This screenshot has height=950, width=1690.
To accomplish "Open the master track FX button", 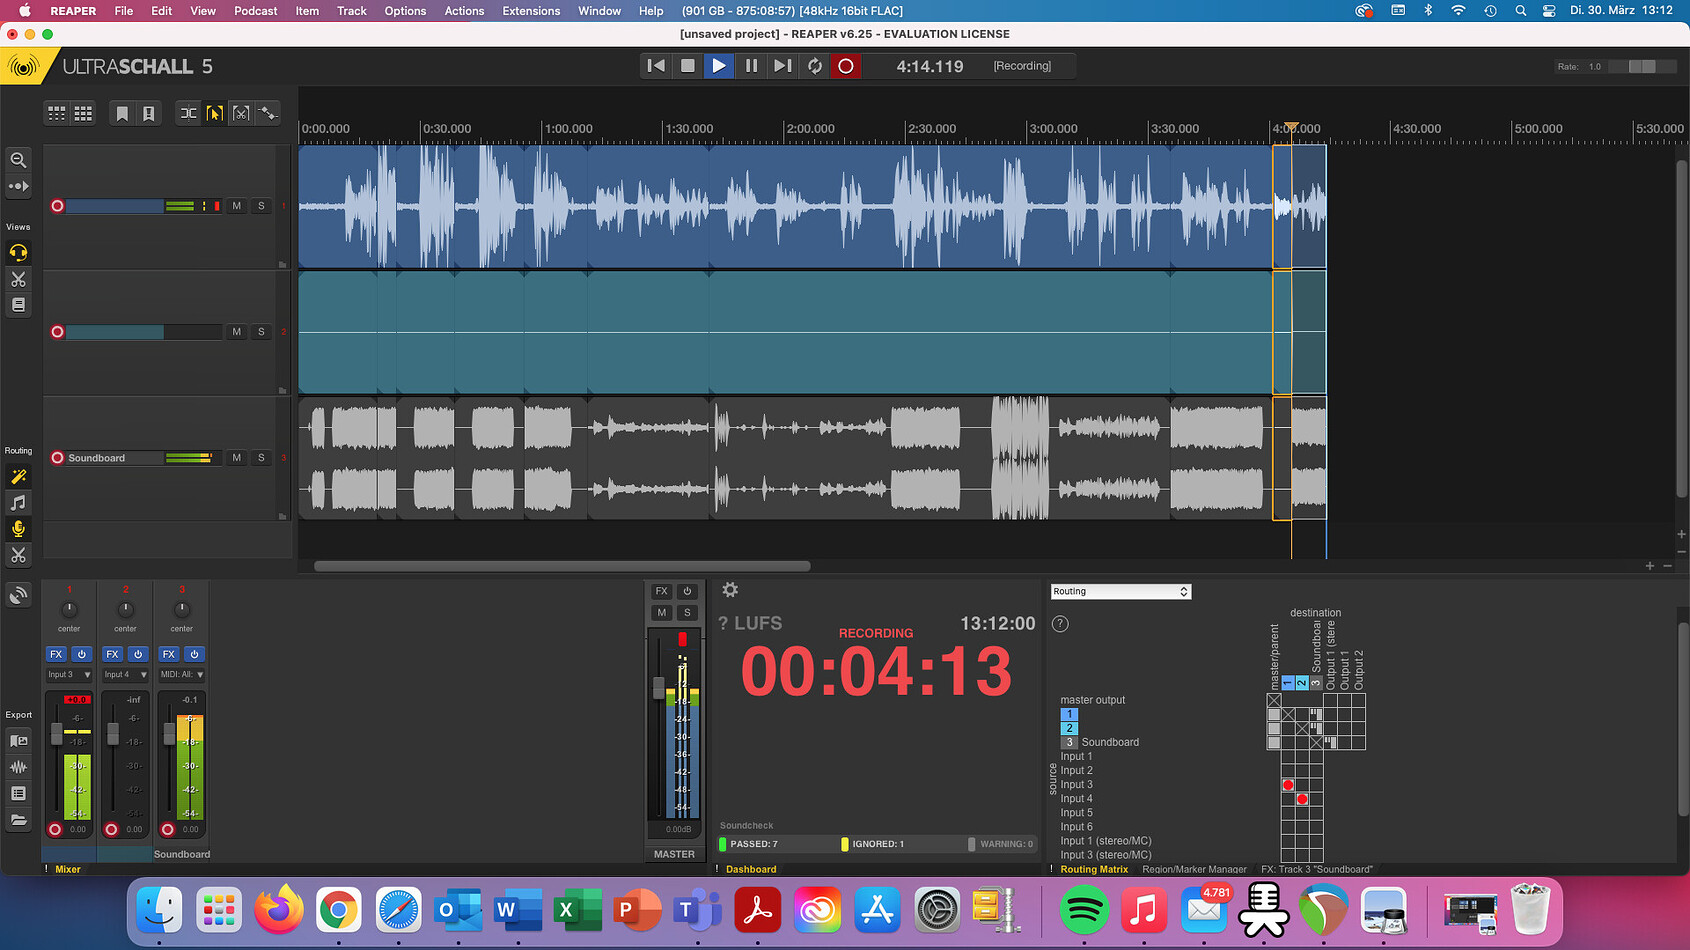I will [x=661, y=591].
